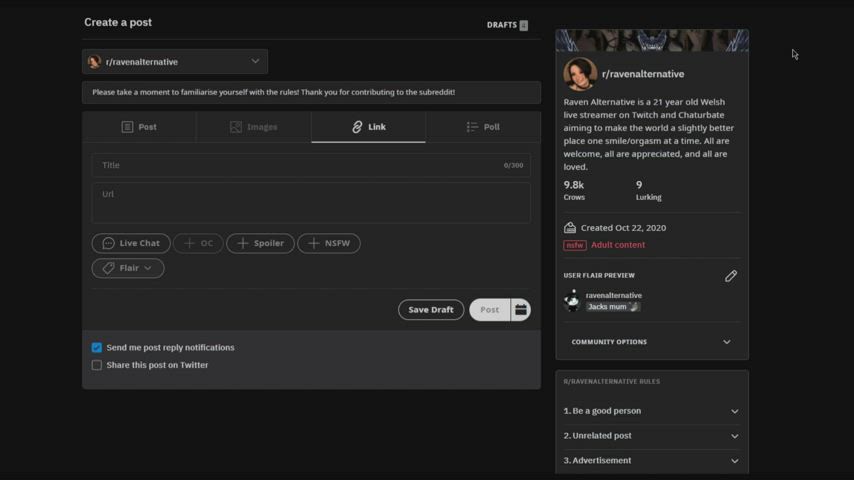Expand rule 3 Advertisement
Viewport: 854px width, 480px height.
click(652, 460)
